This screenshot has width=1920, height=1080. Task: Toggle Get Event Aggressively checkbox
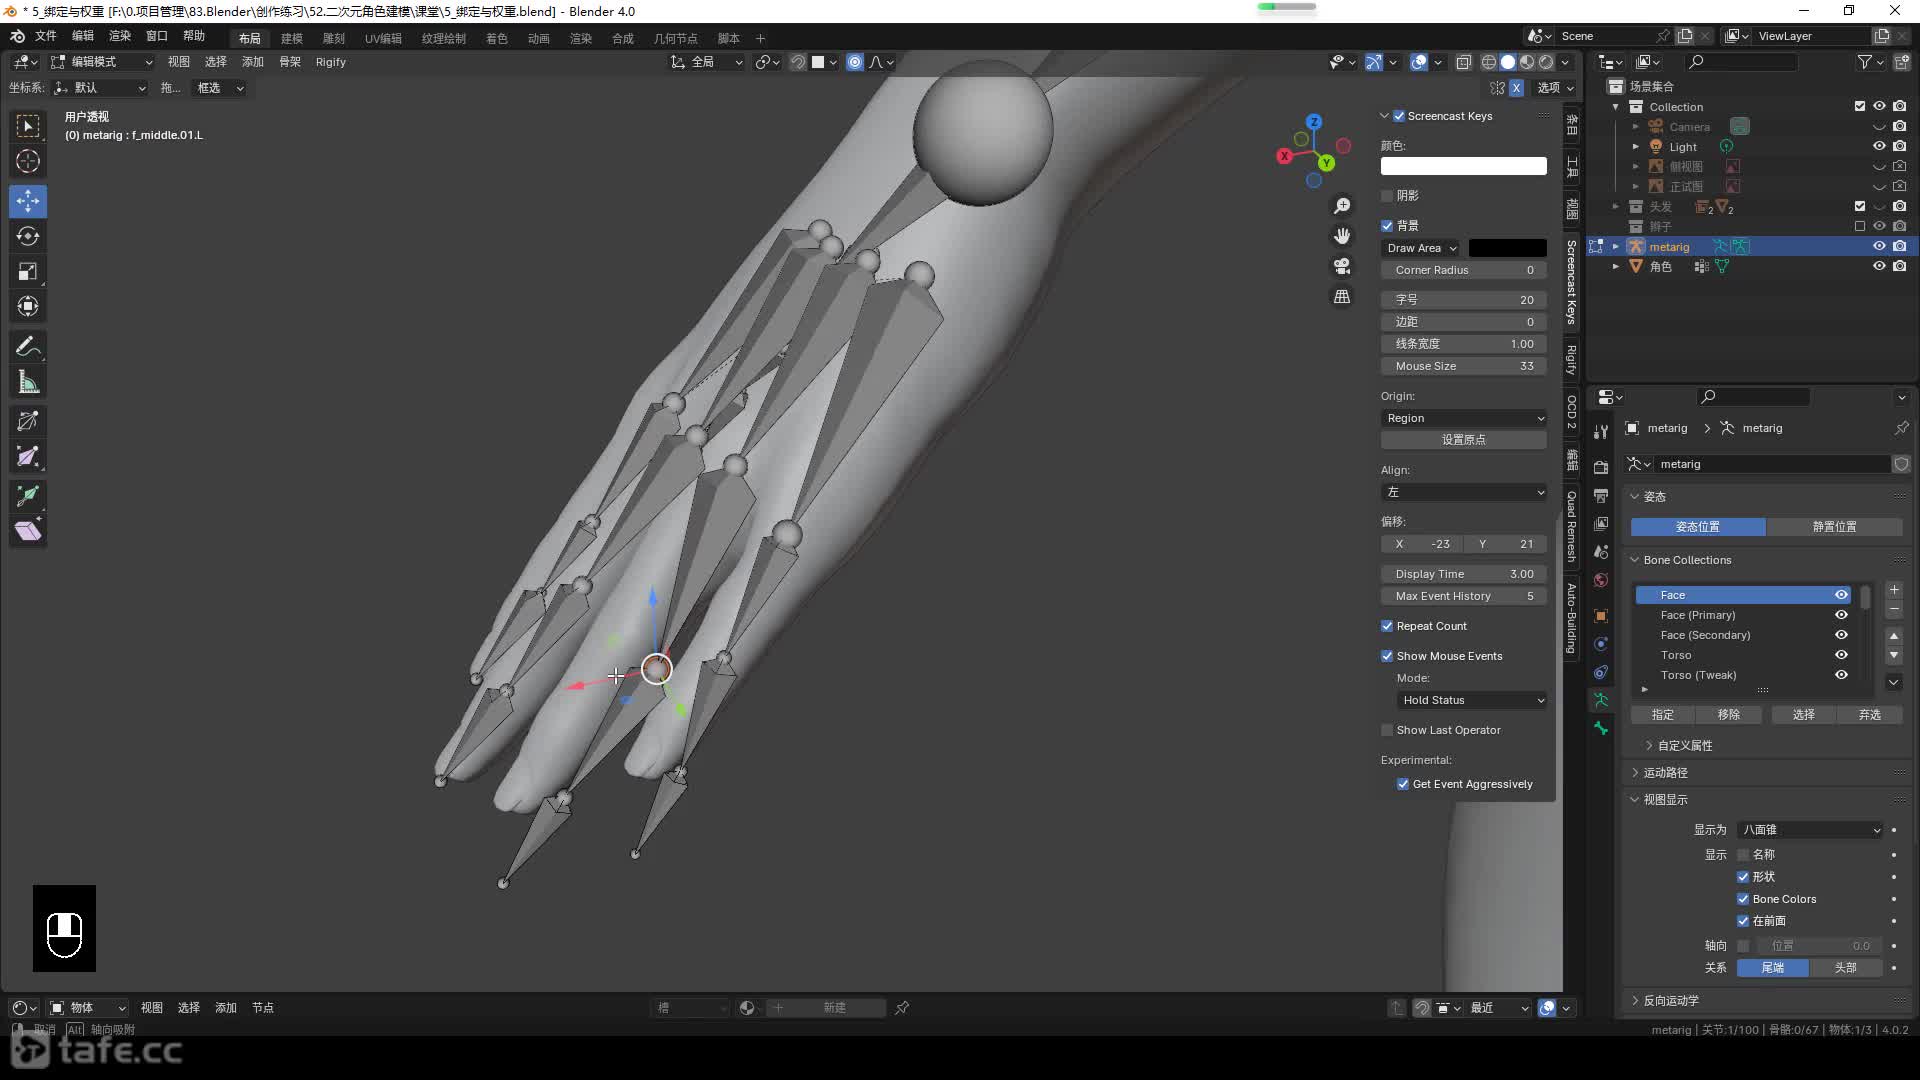click(1403, 784)
